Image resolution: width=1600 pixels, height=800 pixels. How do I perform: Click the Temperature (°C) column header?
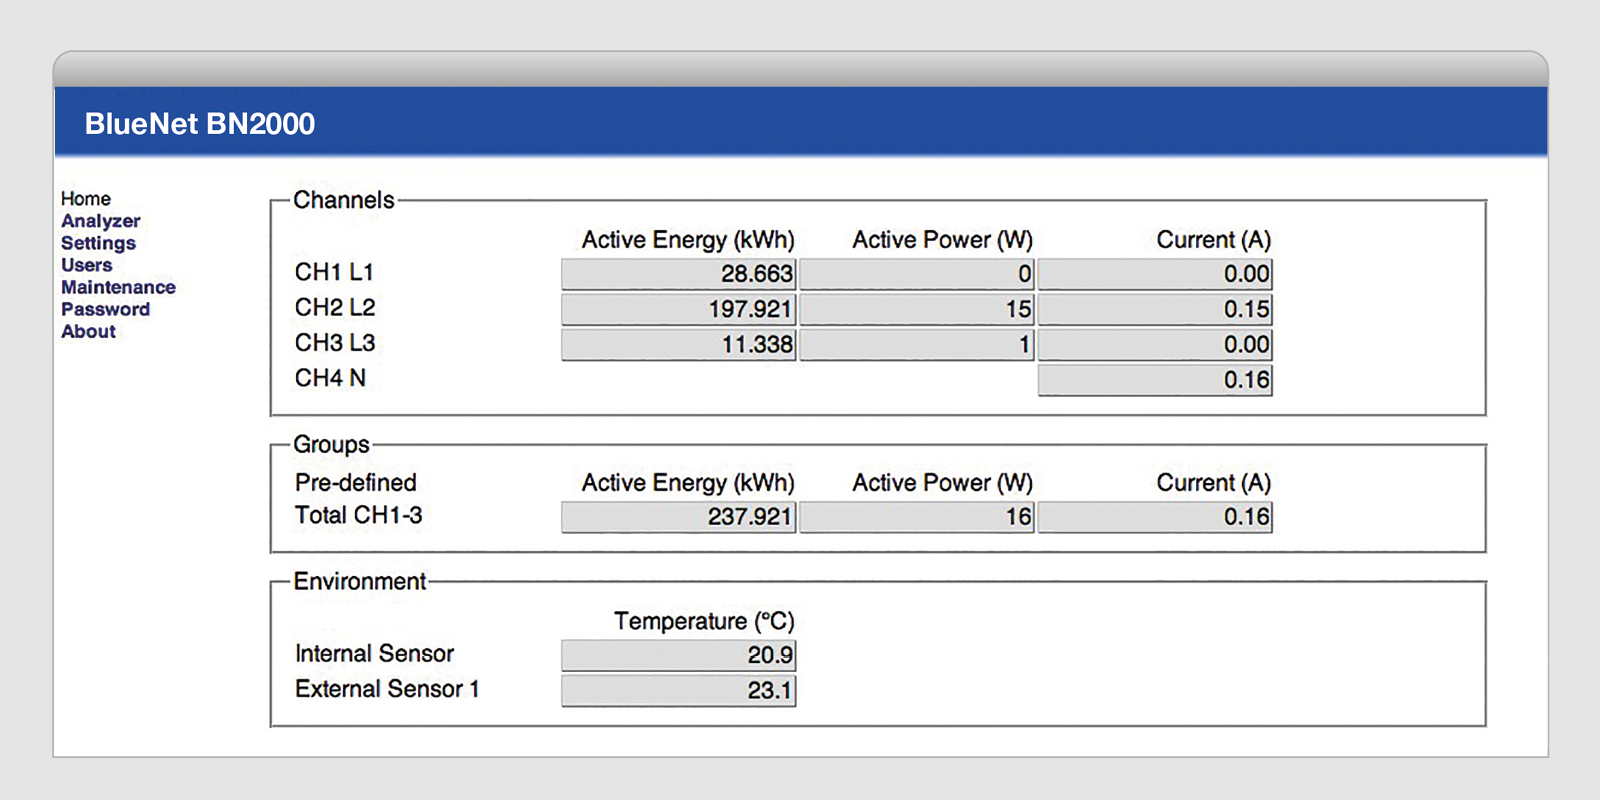click(704, 621)
